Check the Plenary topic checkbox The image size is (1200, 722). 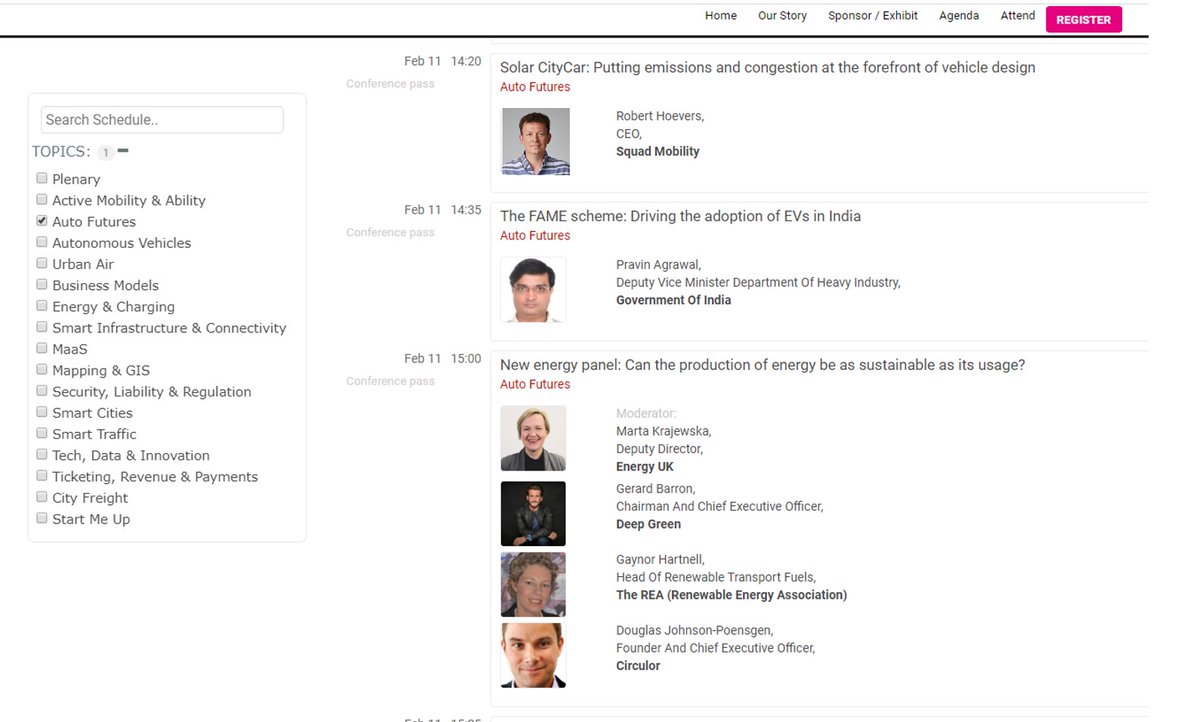click(42, 178)
